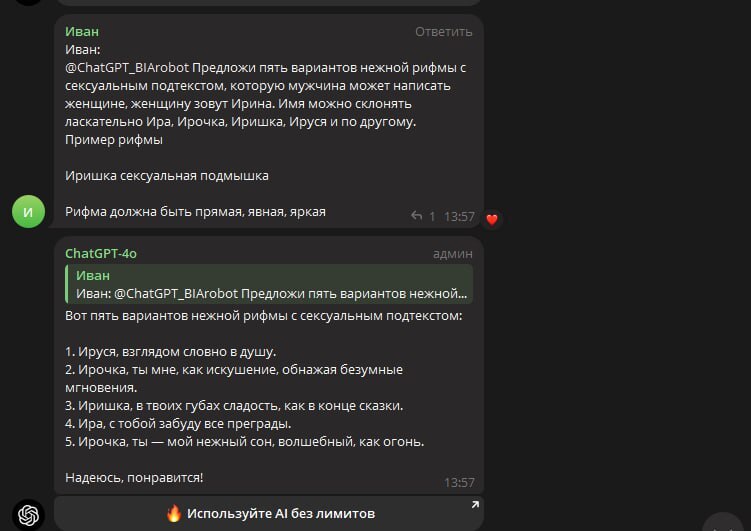This screenshot has width=751, height=531.
Task: Click the fire emoji on the bot button
Action: (x=174, y=514)
